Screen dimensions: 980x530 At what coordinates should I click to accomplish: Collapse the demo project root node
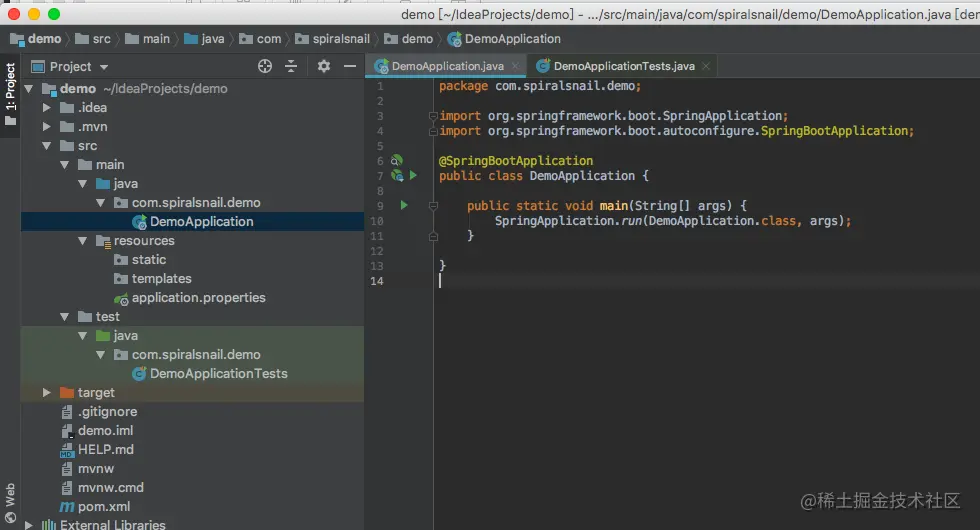[29, 89]
